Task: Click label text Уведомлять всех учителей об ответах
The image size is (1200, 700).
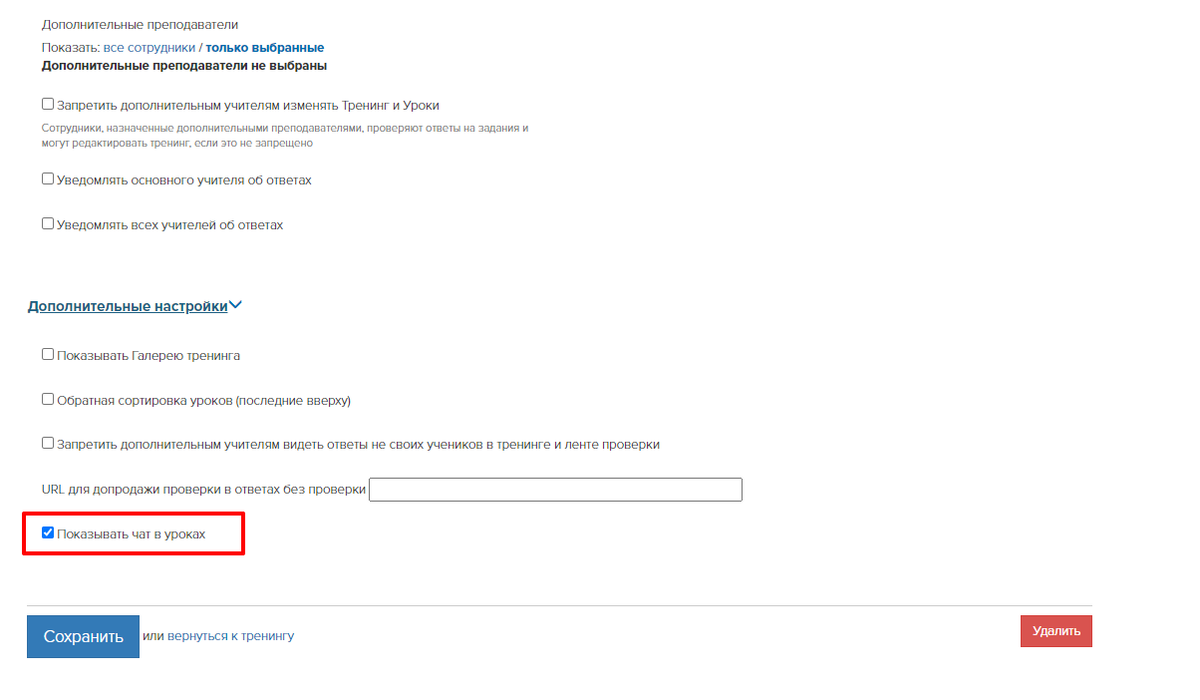Action: (x=170, y=225)
